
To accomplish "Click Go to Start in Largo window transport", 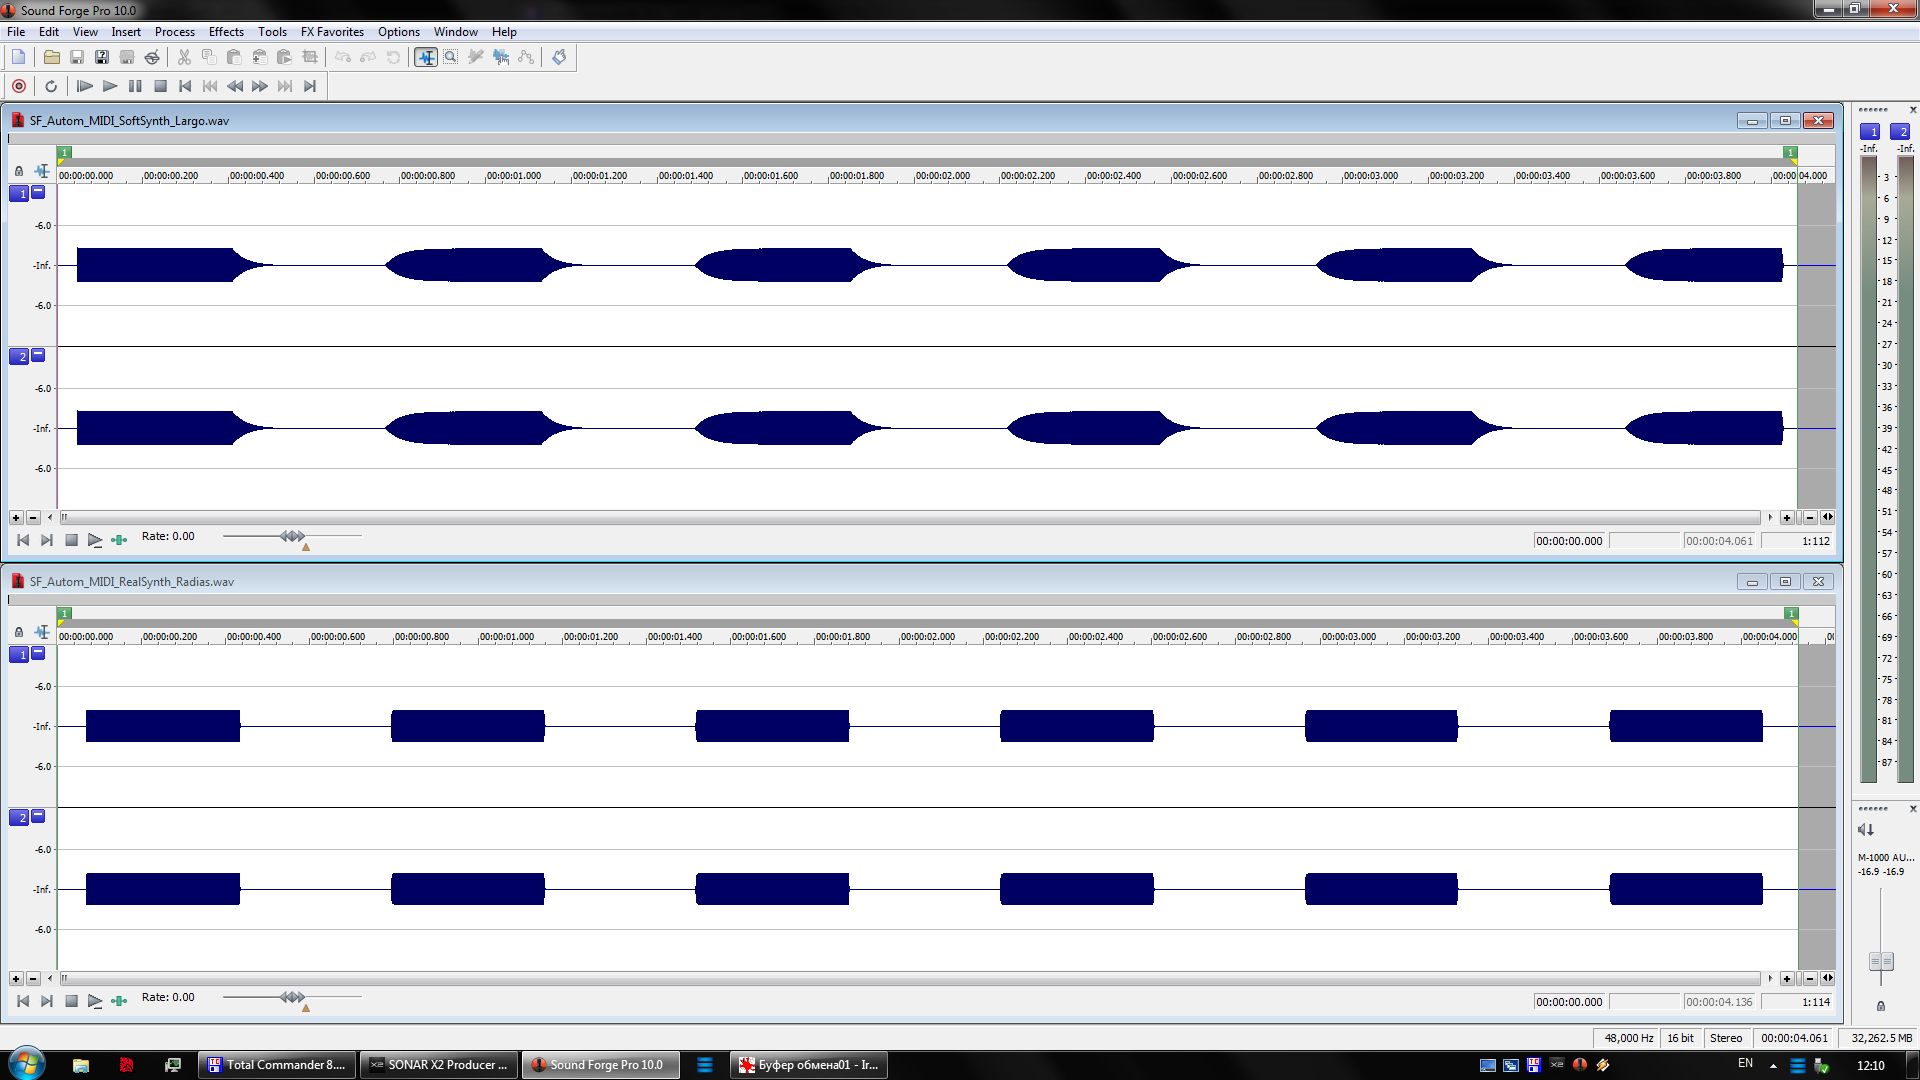I will tap(23, 540).
